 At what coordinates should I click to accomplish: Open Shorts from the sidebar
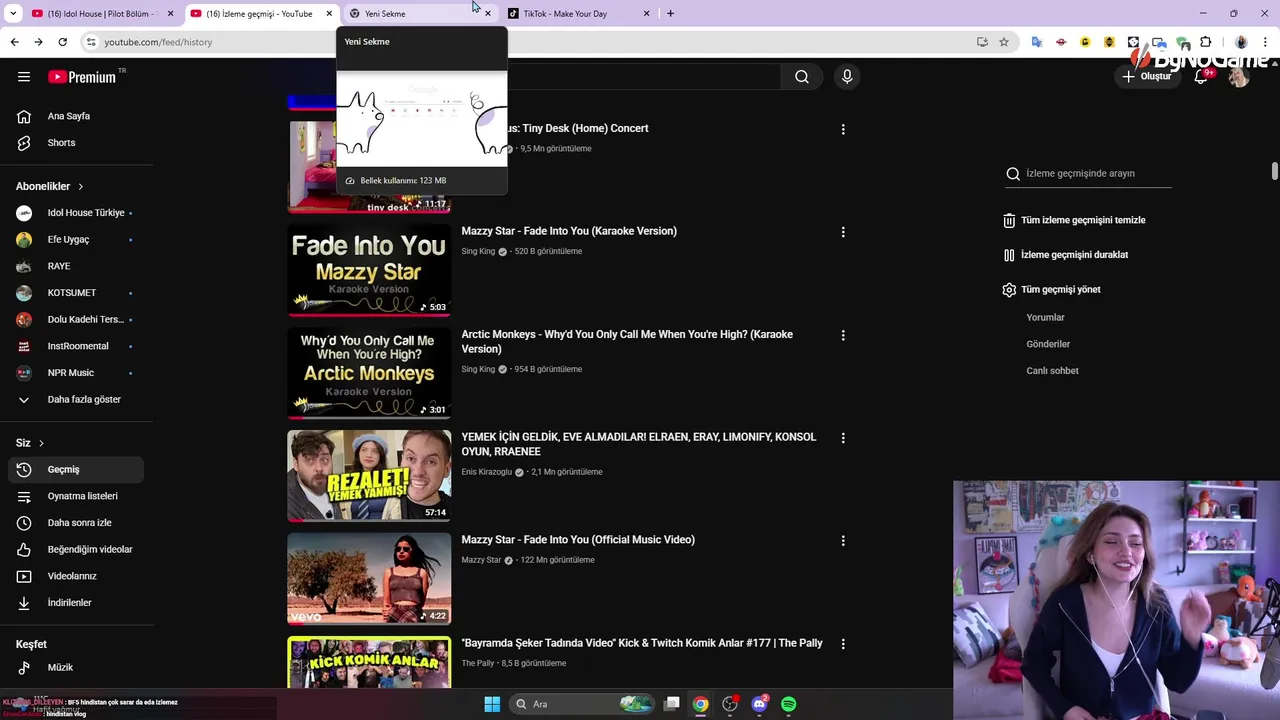point(76,143)
